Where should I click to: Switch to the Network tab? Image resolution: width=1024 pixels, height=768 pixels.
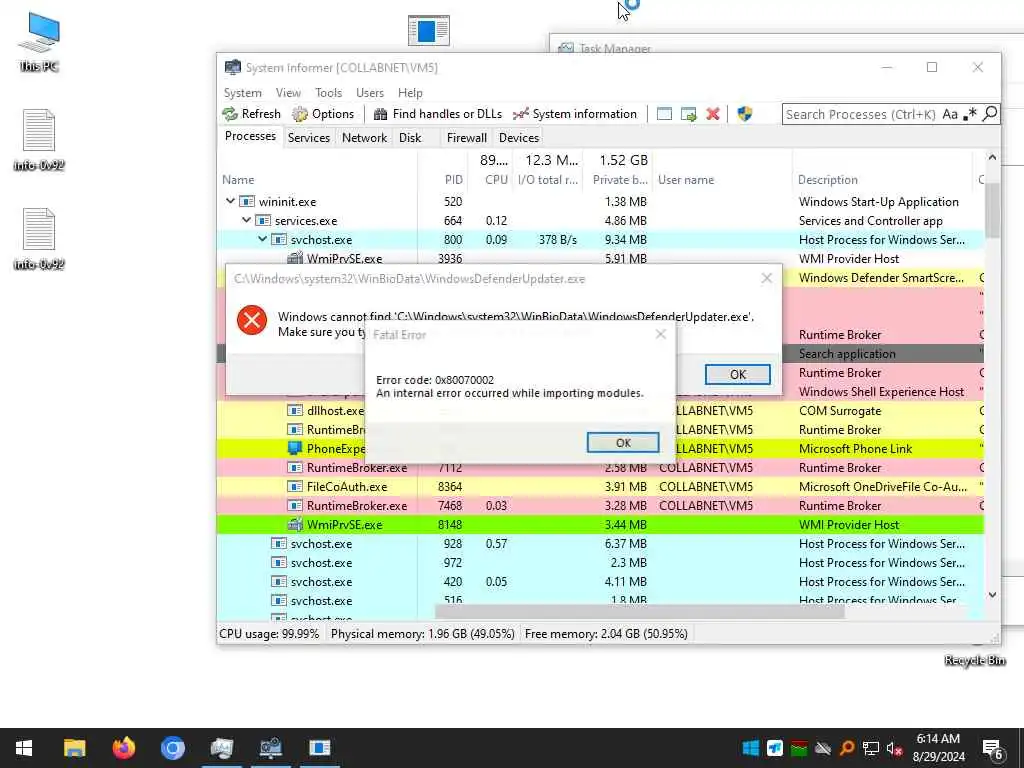[x=364, y=138]
